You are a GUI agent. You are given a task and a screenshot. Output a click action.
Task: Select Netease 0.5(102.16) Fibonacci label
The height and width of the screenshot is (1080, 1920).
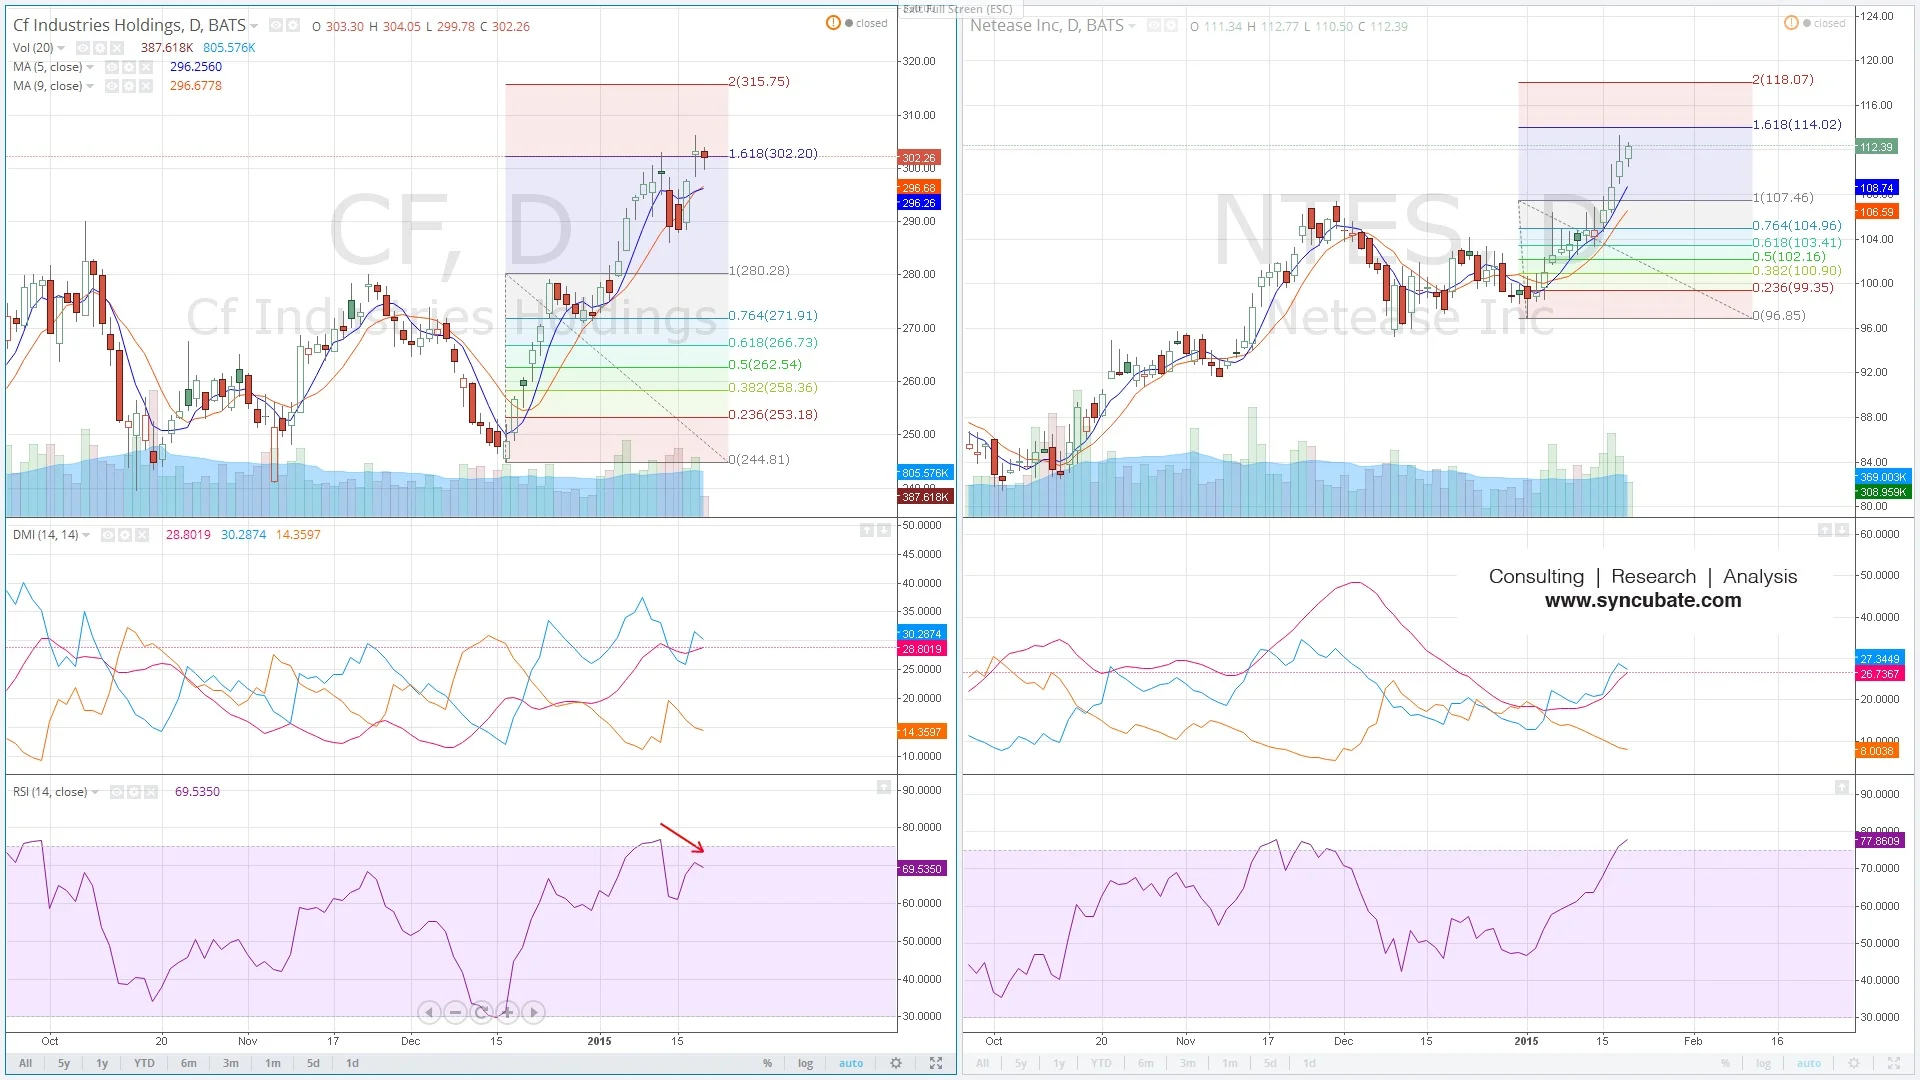(1789, 256)
